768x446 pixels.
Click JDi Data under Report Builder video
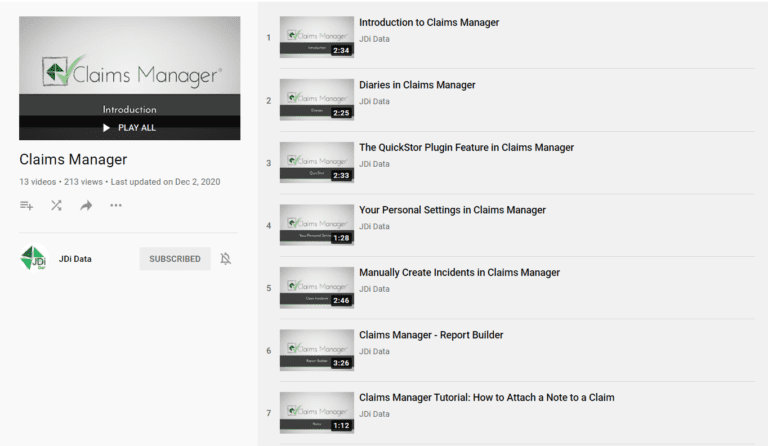pos(374,352)
